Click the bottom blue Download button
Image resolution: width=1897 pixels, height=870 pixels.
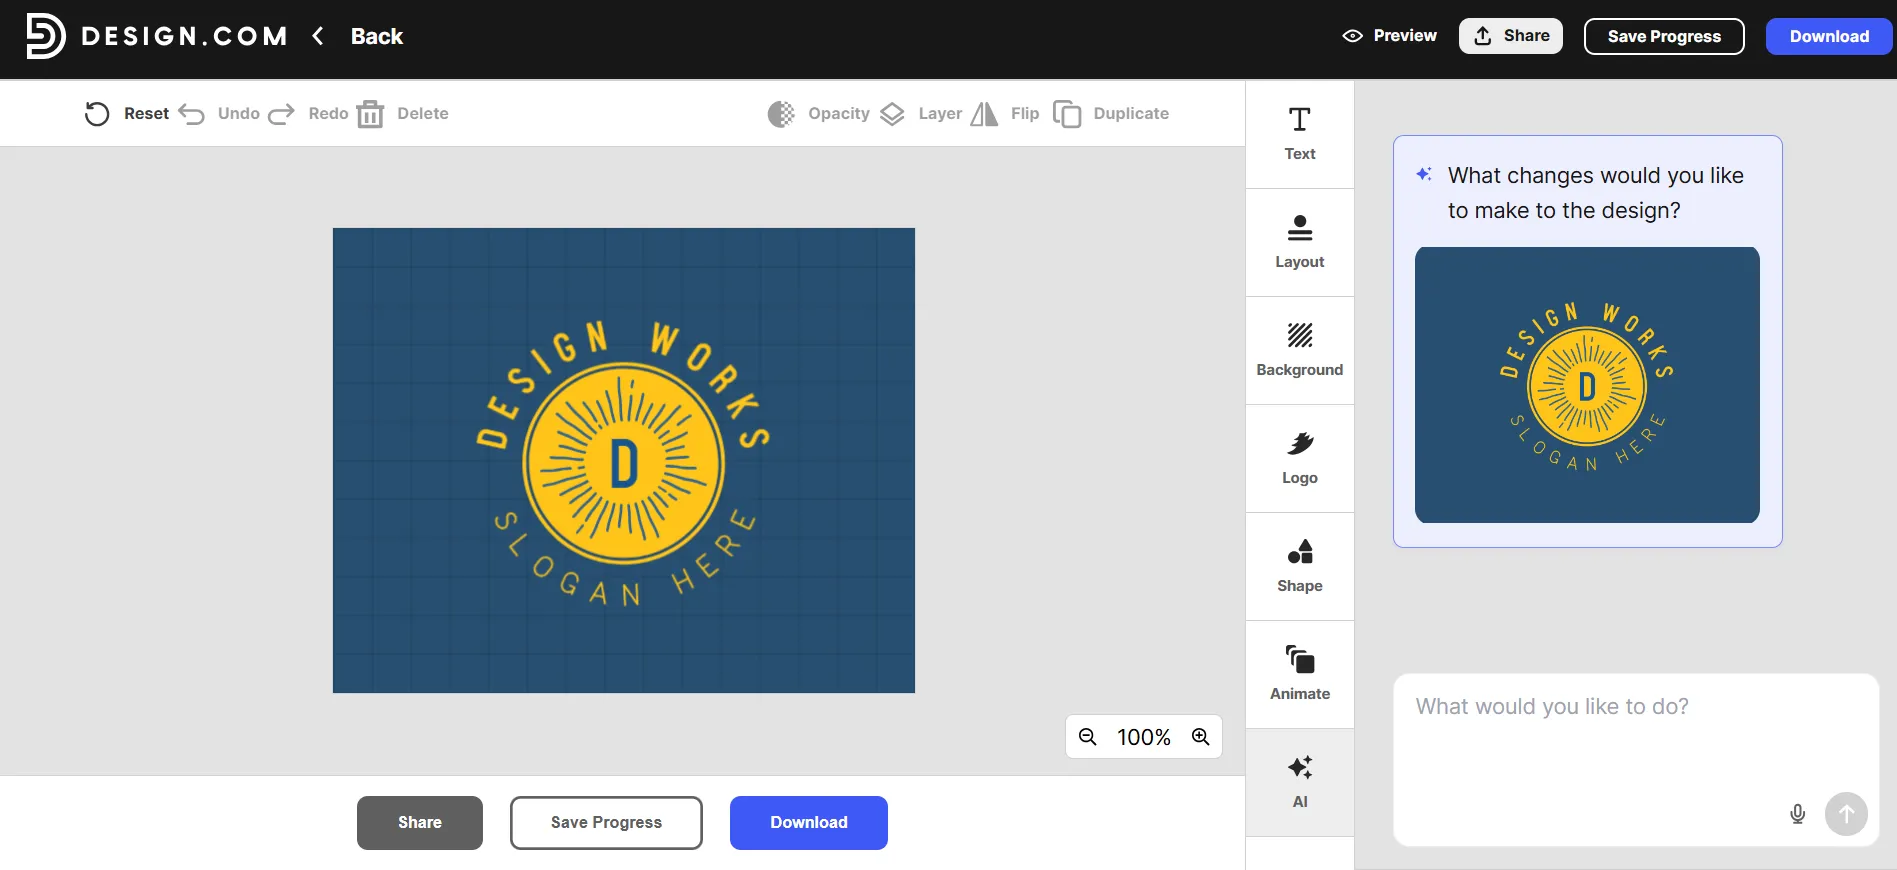tap(809, 823)
